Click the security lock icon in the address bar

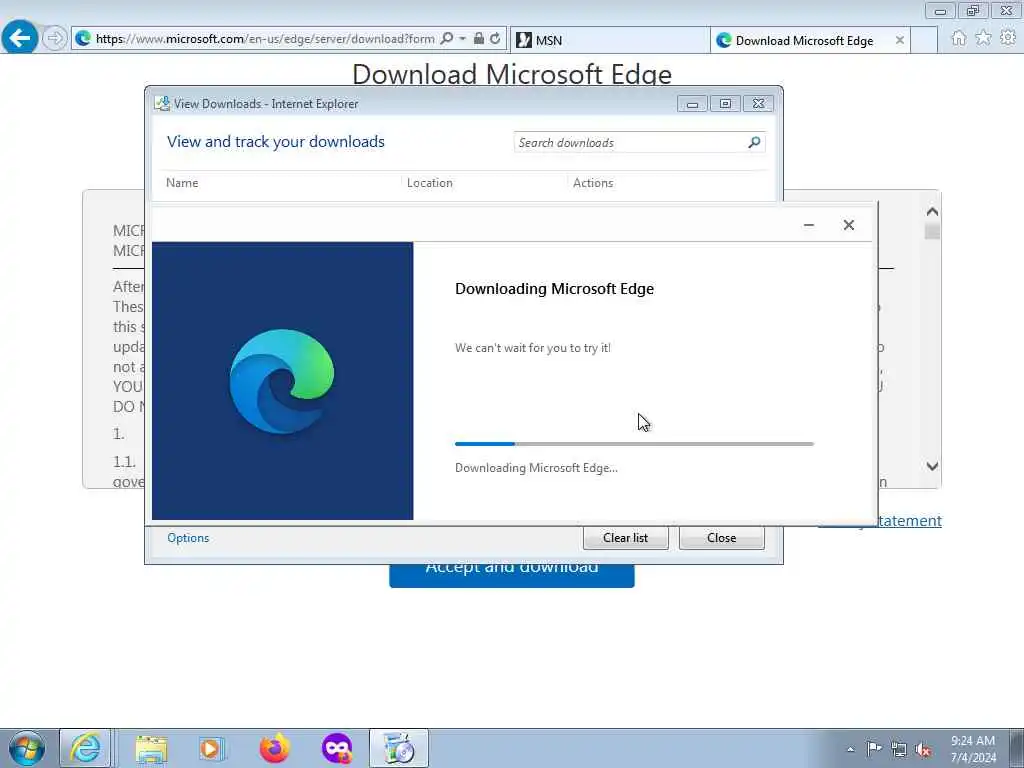(x=479, y=39)
